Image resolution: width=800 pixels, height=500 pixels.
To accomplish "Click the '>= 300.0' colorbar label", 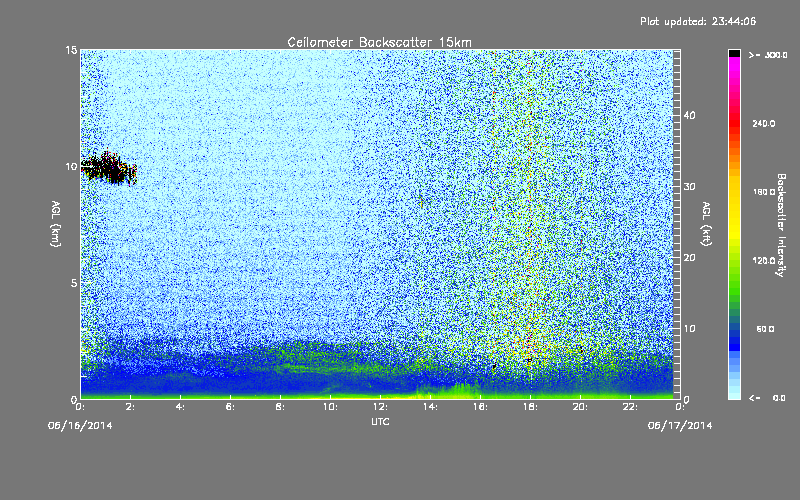I will point(768,55).
